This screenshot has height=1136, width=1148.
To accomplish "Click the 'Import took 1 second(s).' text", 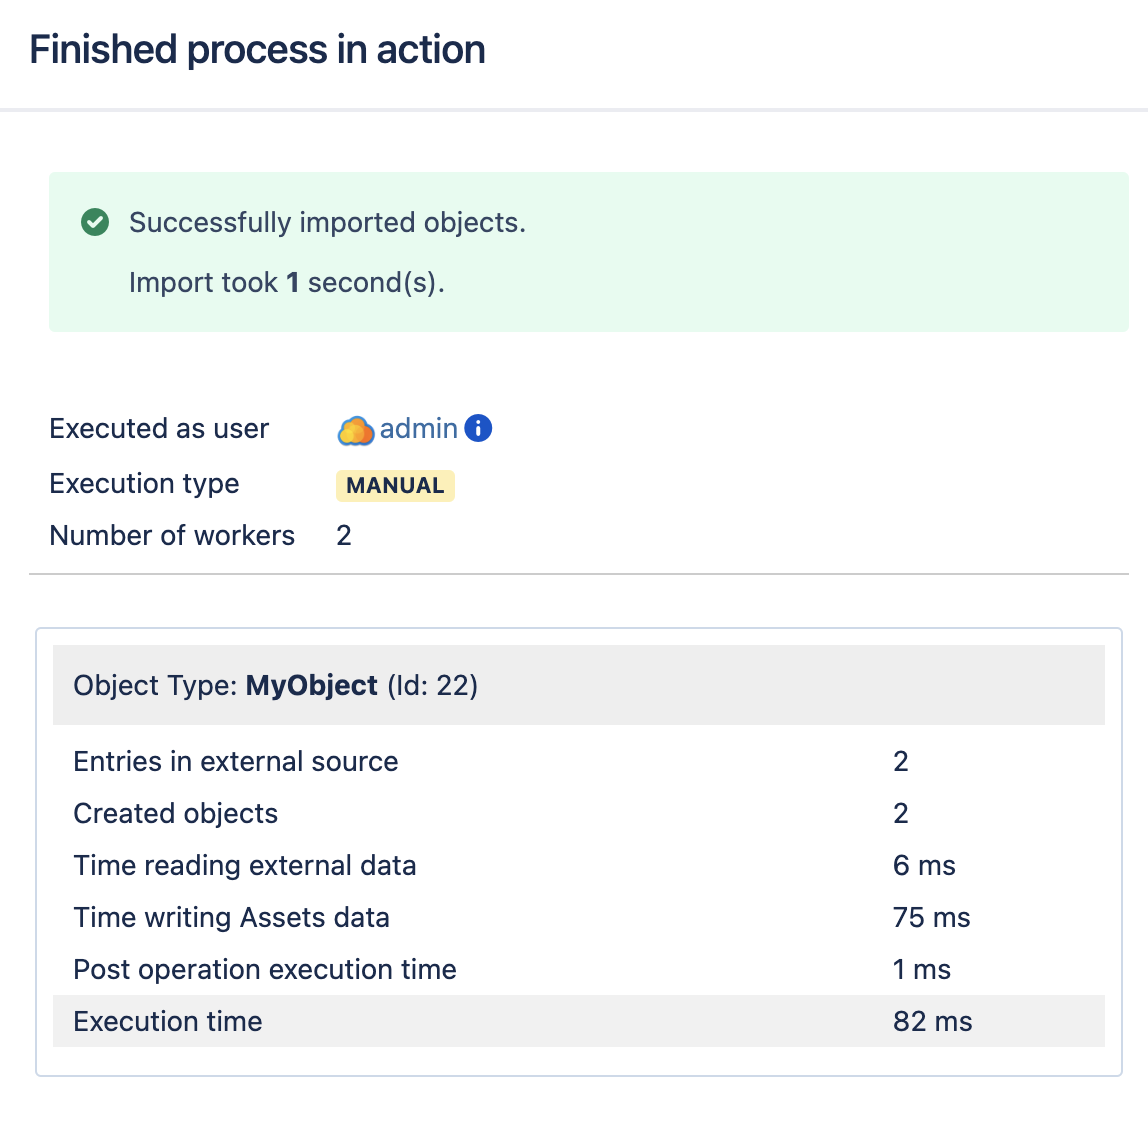I will point(286,283).
